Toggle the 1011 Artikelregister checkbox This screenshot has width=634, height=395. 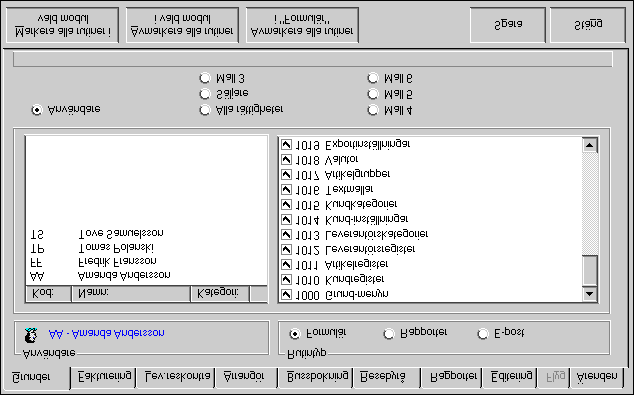tap(286, 264)
